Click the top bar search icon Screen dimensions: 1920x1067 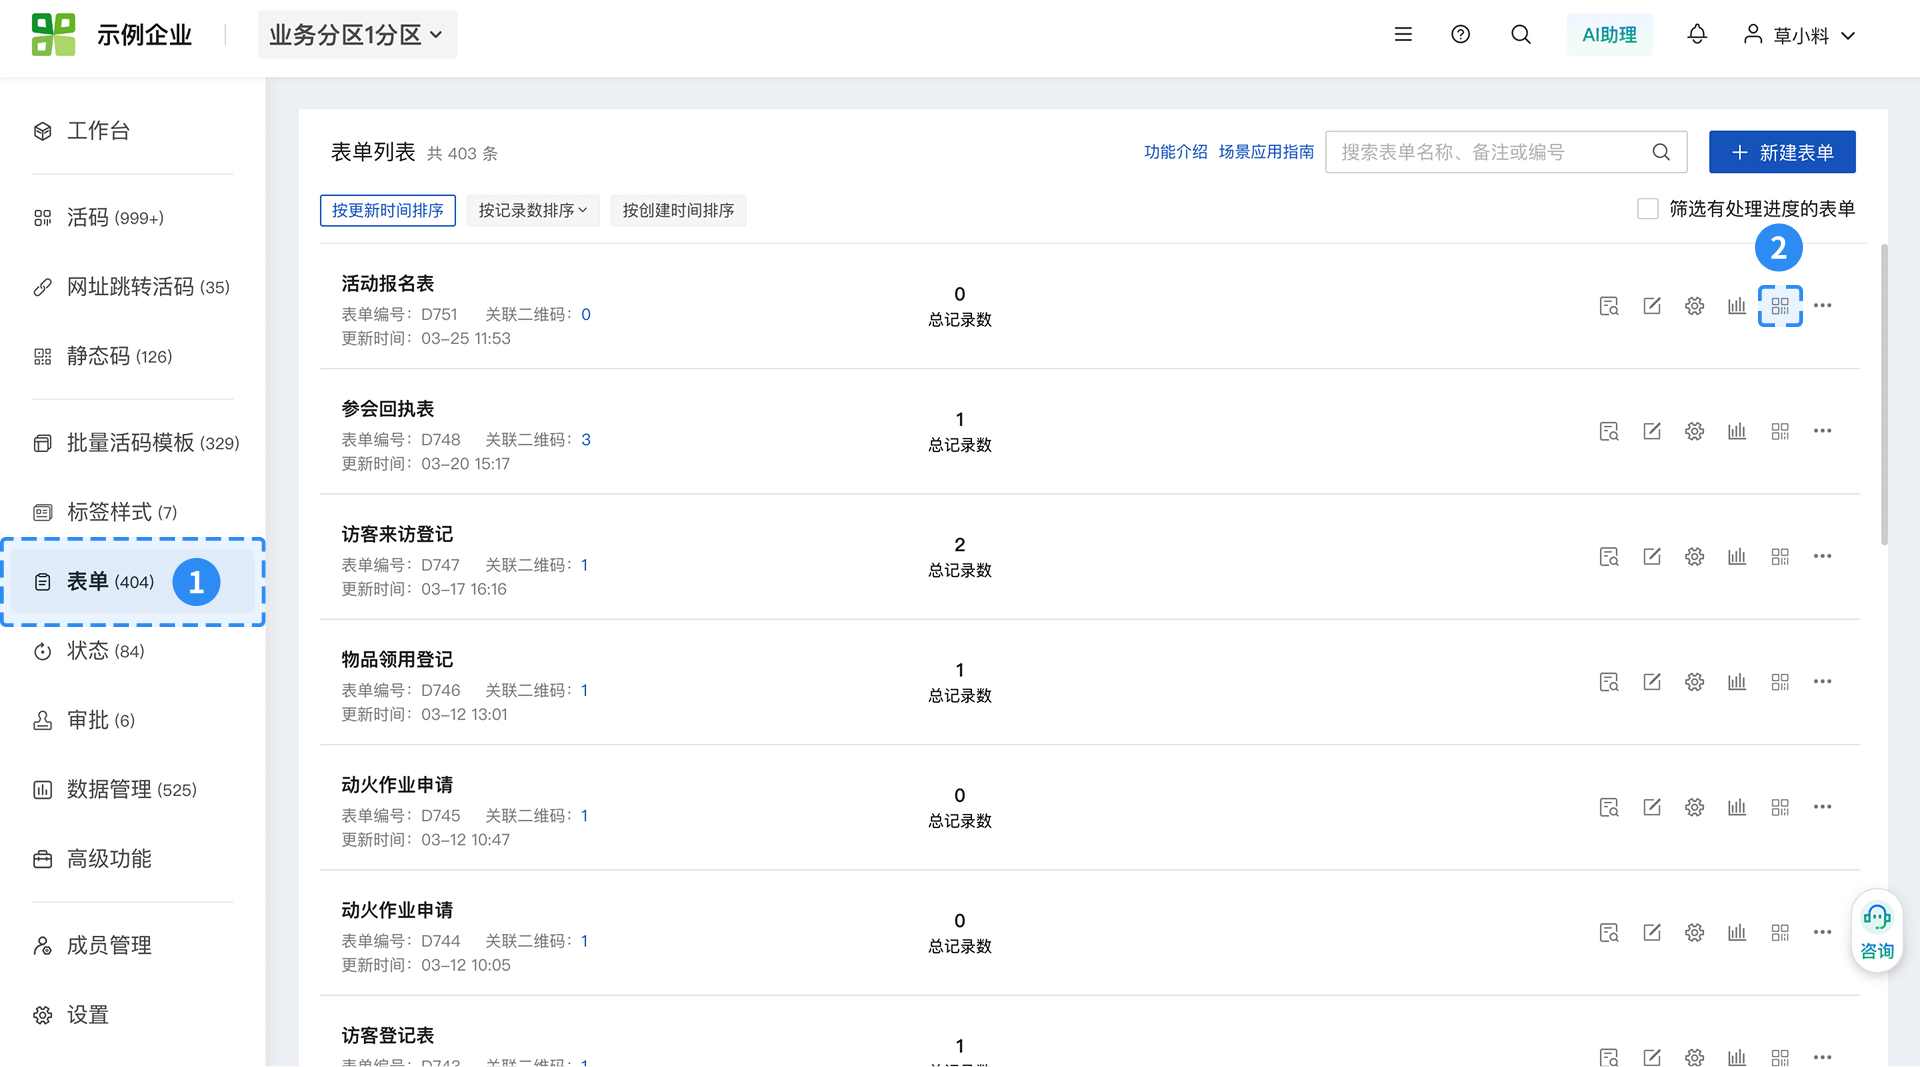[x=1520, y=35]
